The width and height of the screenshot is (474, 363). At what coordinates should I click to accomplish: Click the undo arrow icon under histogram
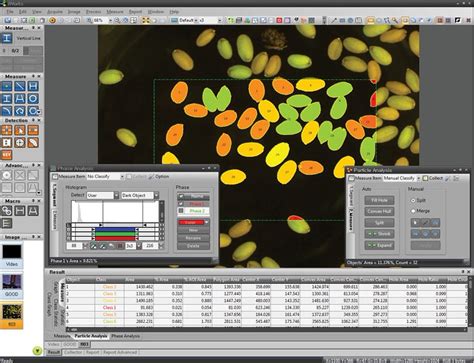pos(111,246)
